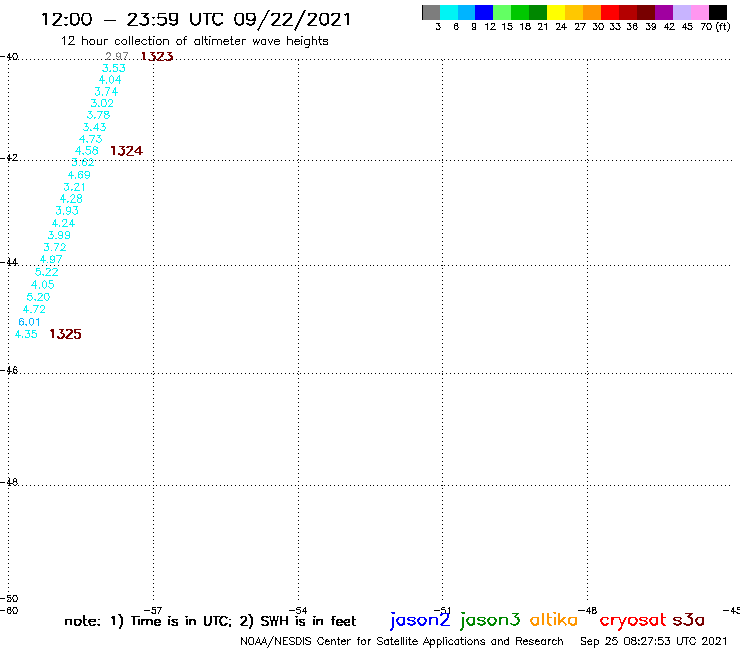Click the pink 70 ft legend swatch
Viewport: 740px width, 650px height.
699,12
